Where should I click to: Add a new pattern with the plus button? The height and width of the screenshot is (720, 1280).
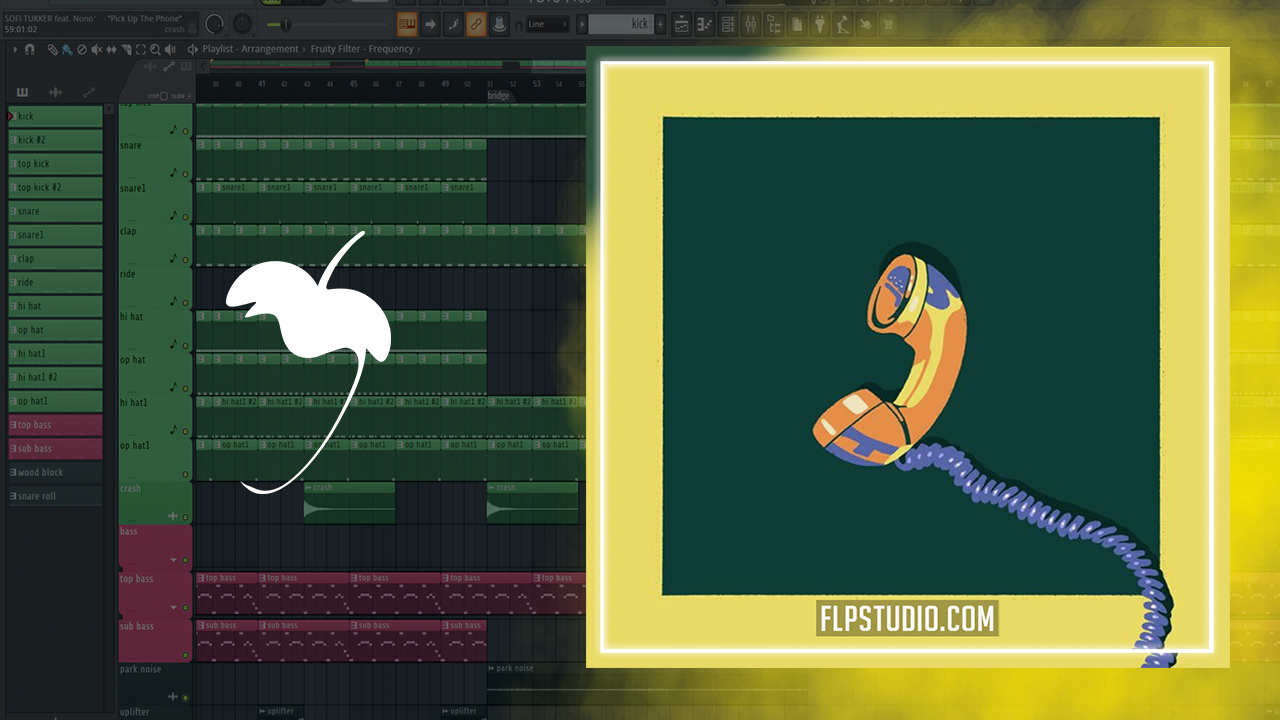[x=661, y=24]
